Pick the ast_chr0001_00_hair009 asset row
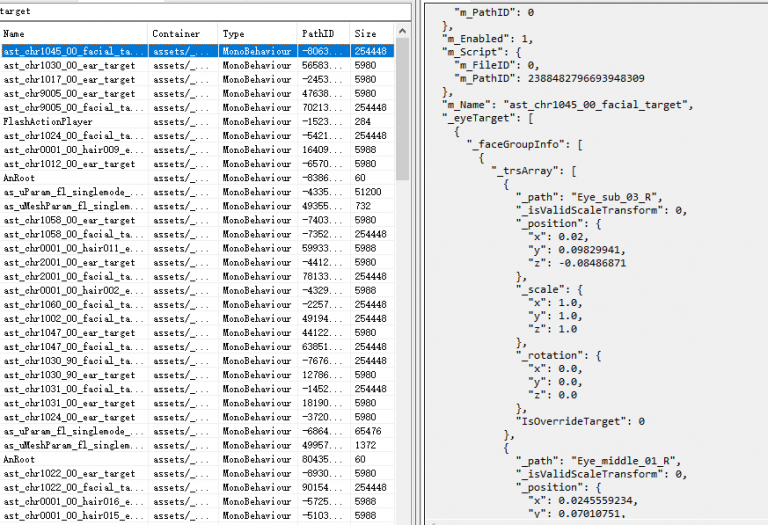This screenshot has height=525, width=768. click(69, 149)
